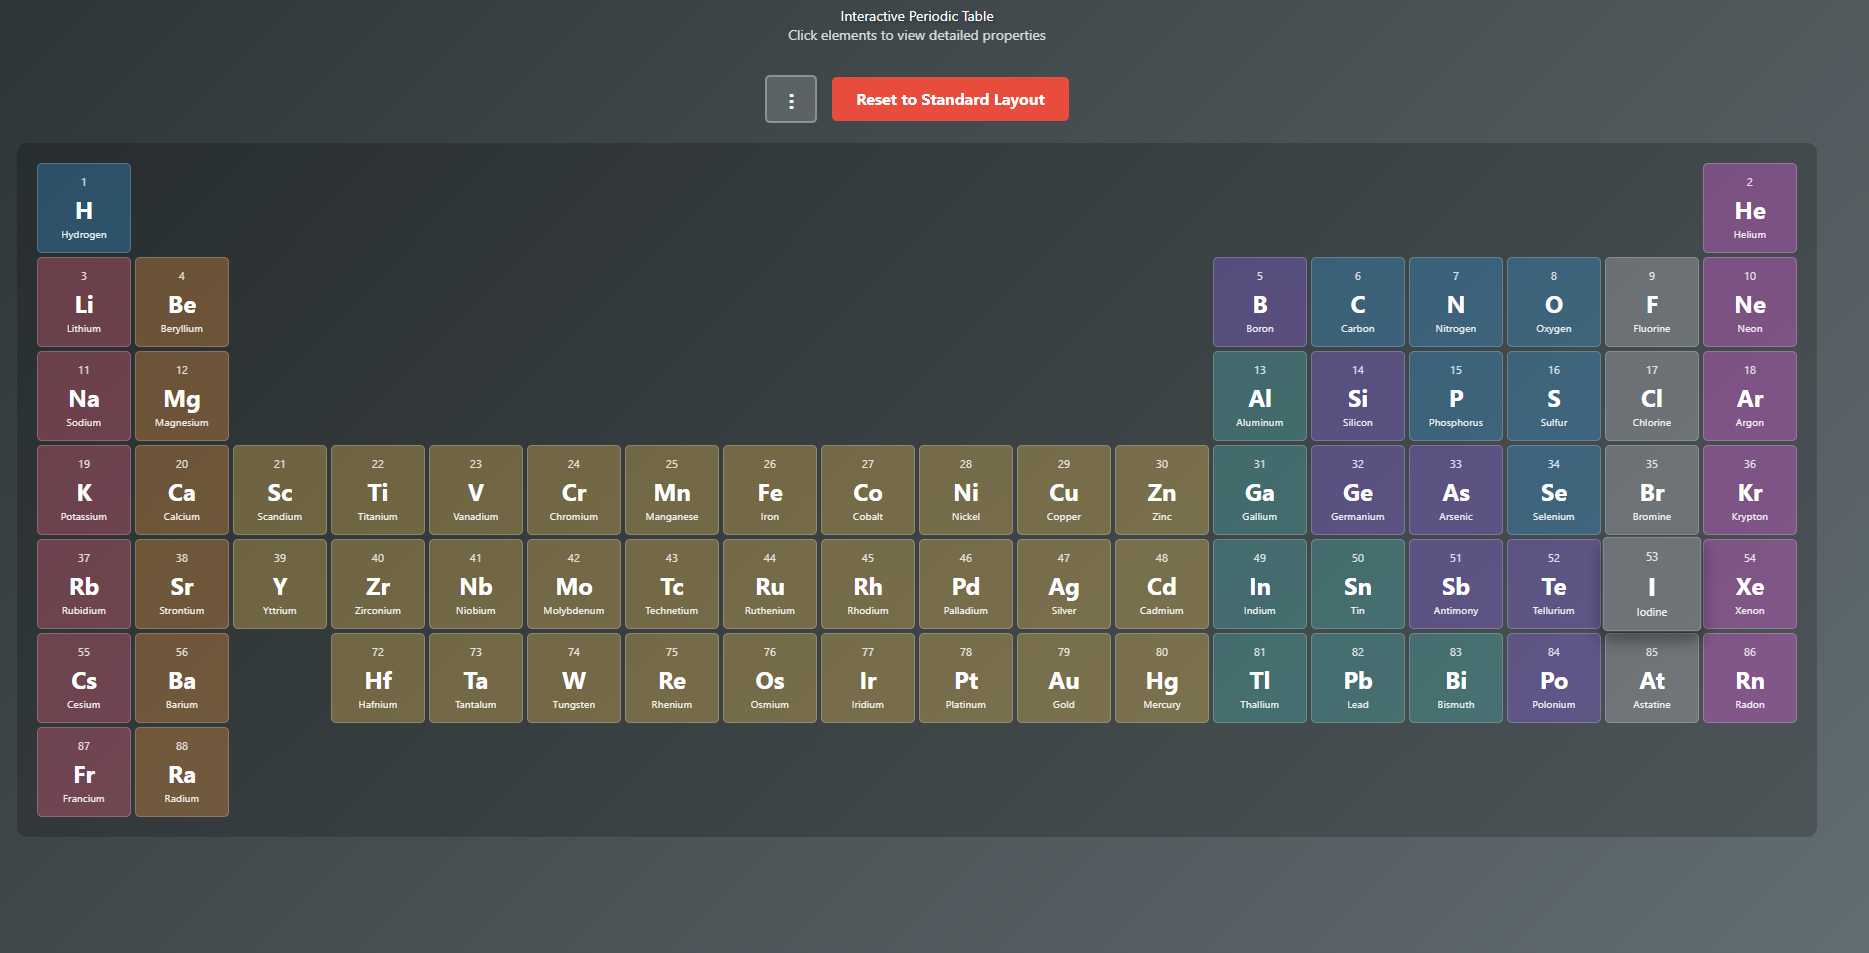This screenshot has width=1869, height=953.
Task: Select the Zirconium element
Action: point(378,584)
